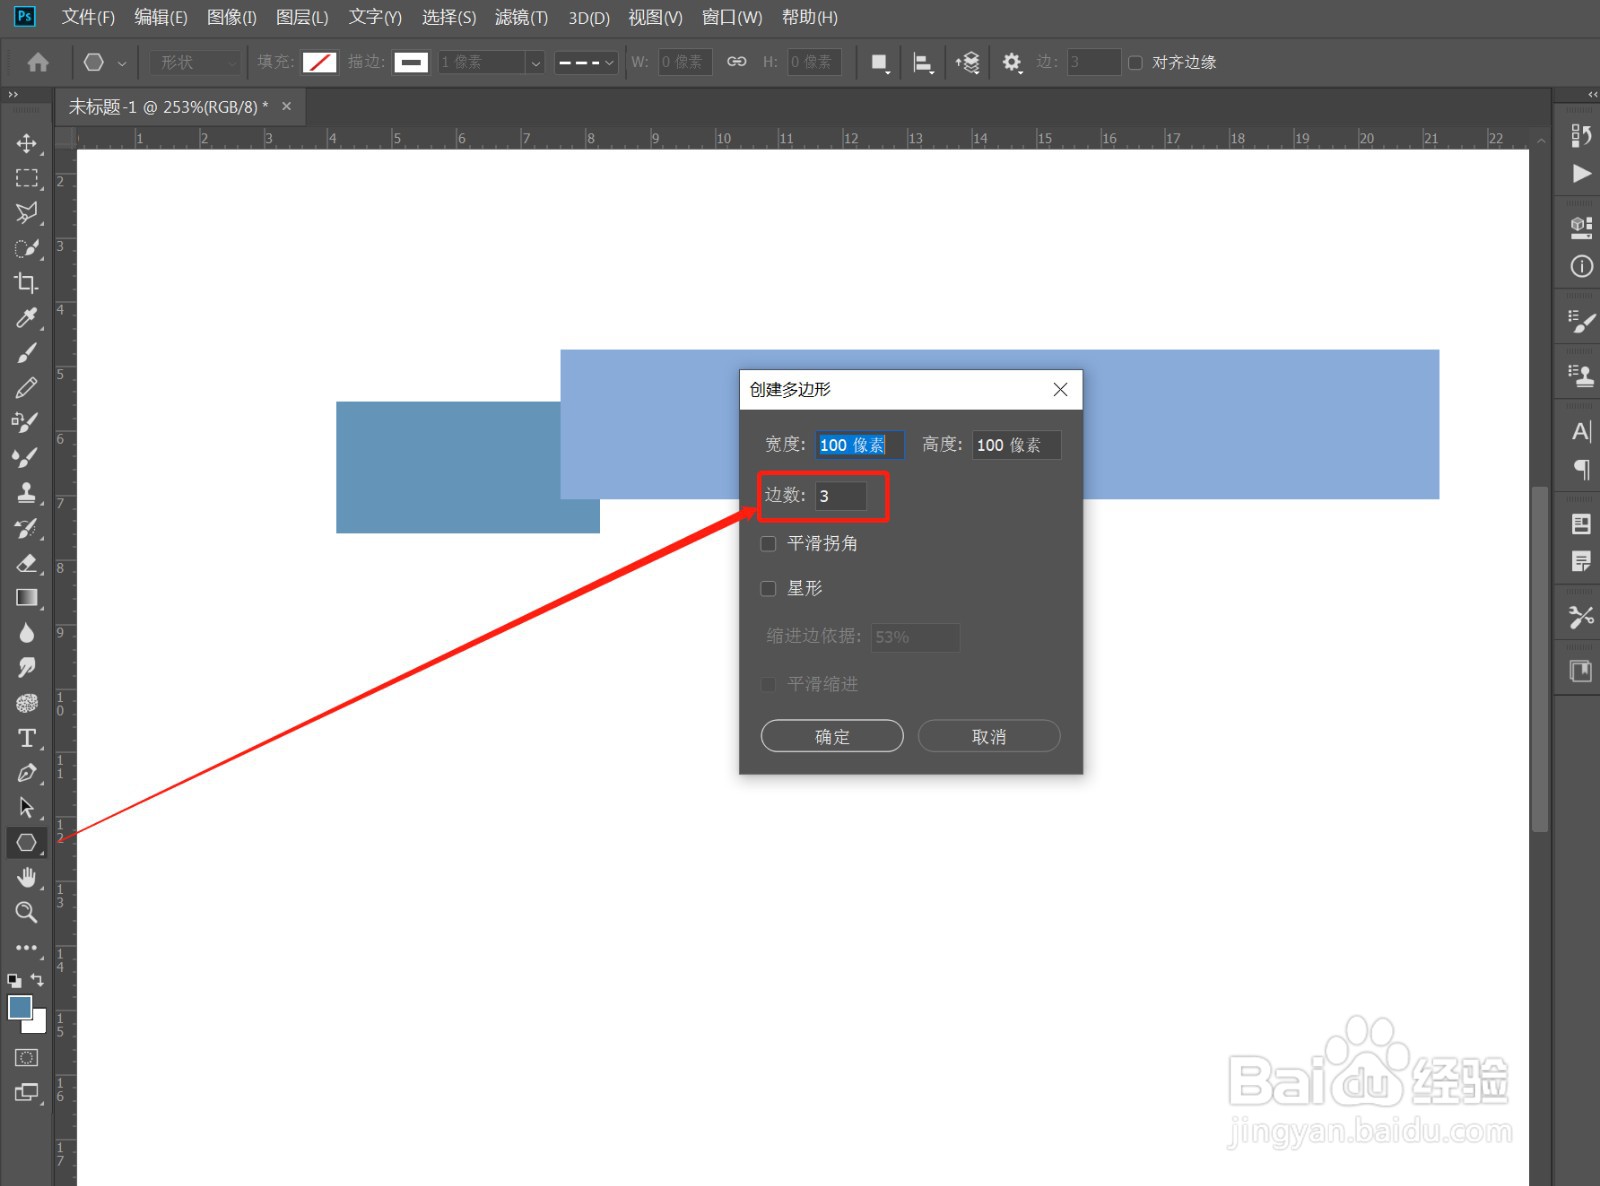Open the gear polygon settings
The width and height of the screenshot is (1600, 1186).
click(x=1012, y=62)
